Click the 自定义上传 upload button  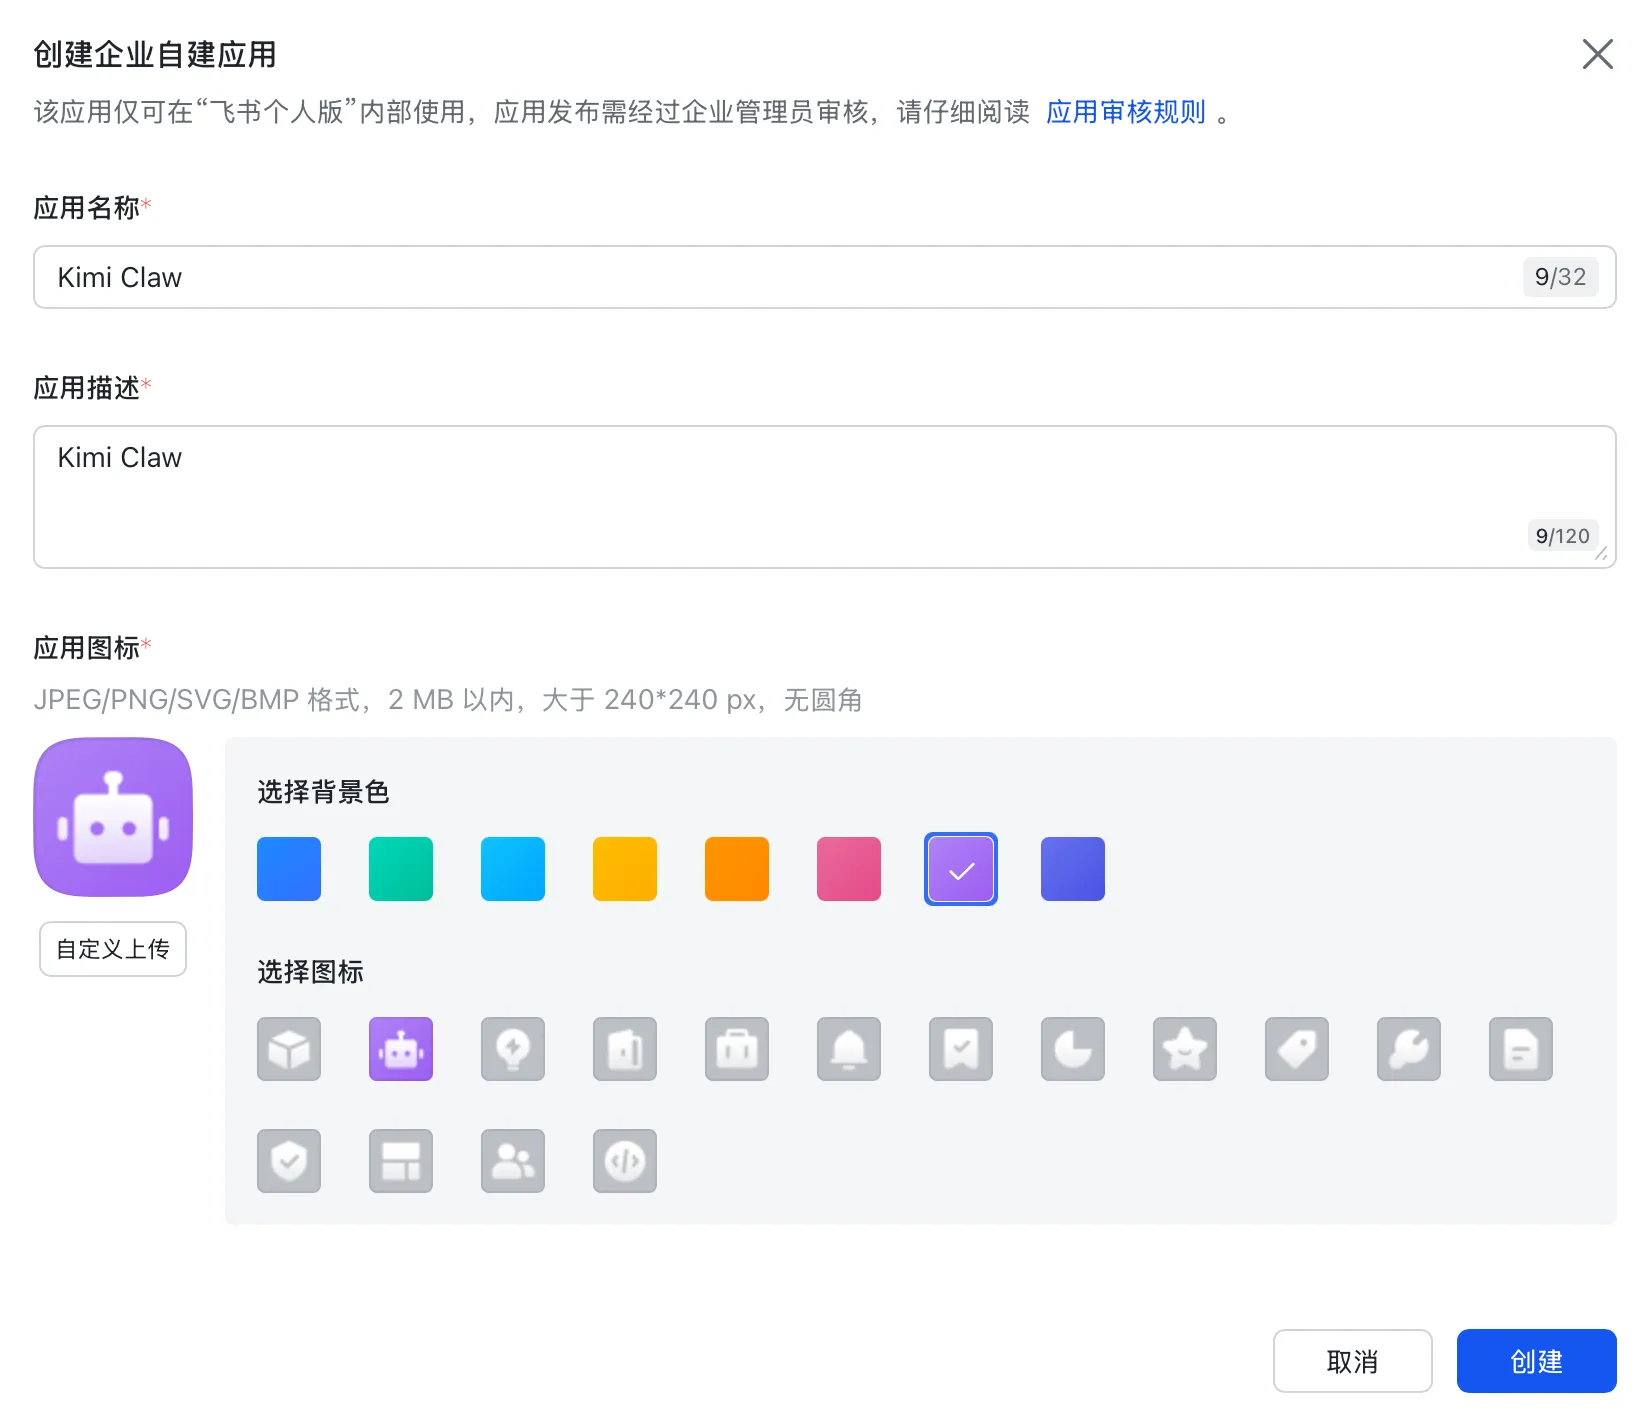point(113,949)
